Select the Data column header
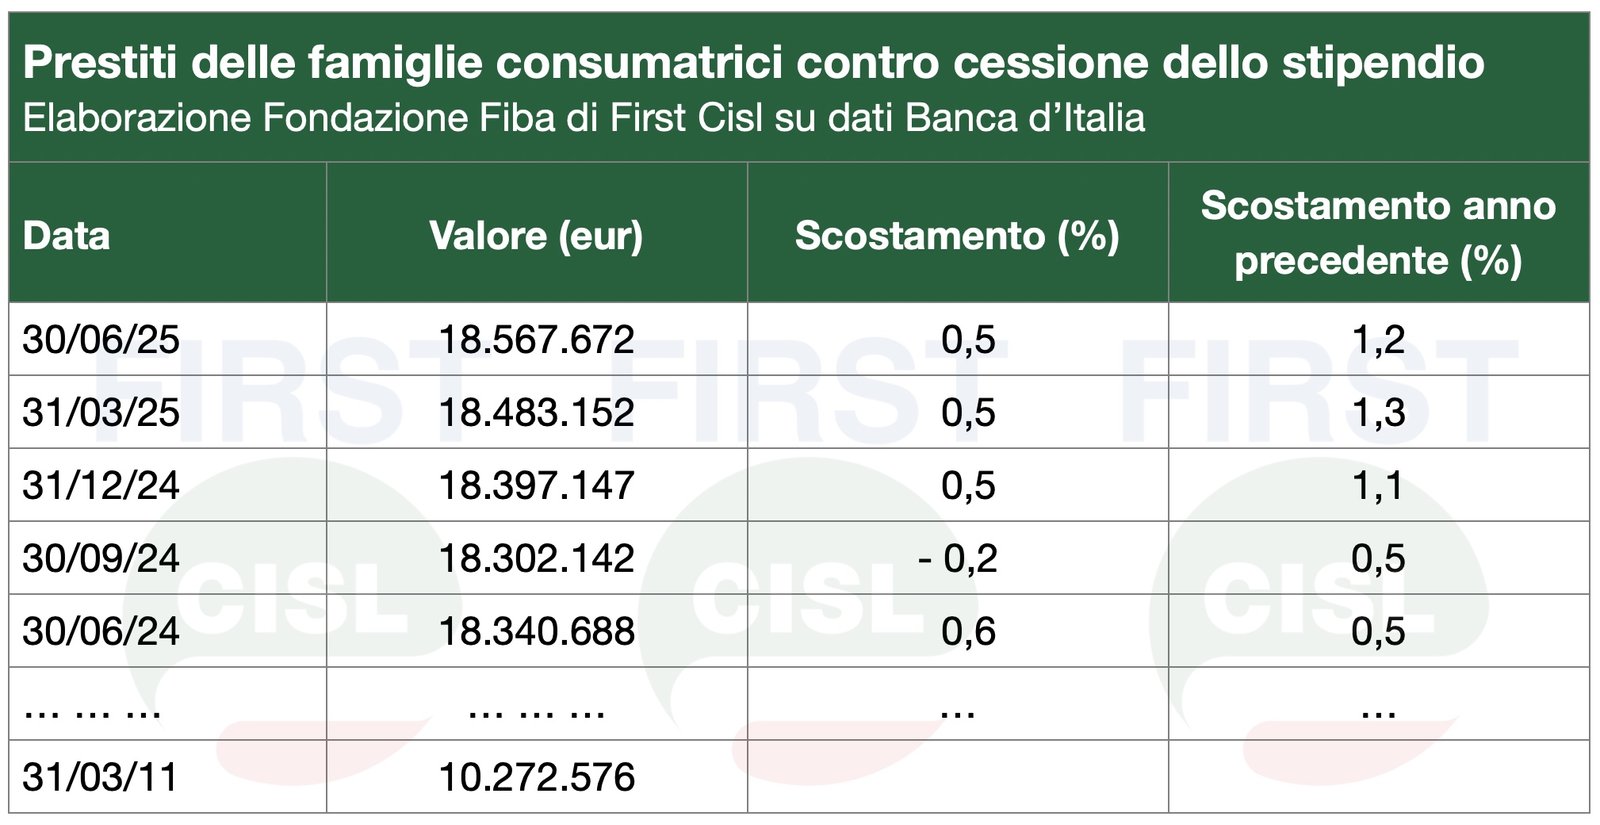This screenshot has height=825, width=1600. [66, 236]
